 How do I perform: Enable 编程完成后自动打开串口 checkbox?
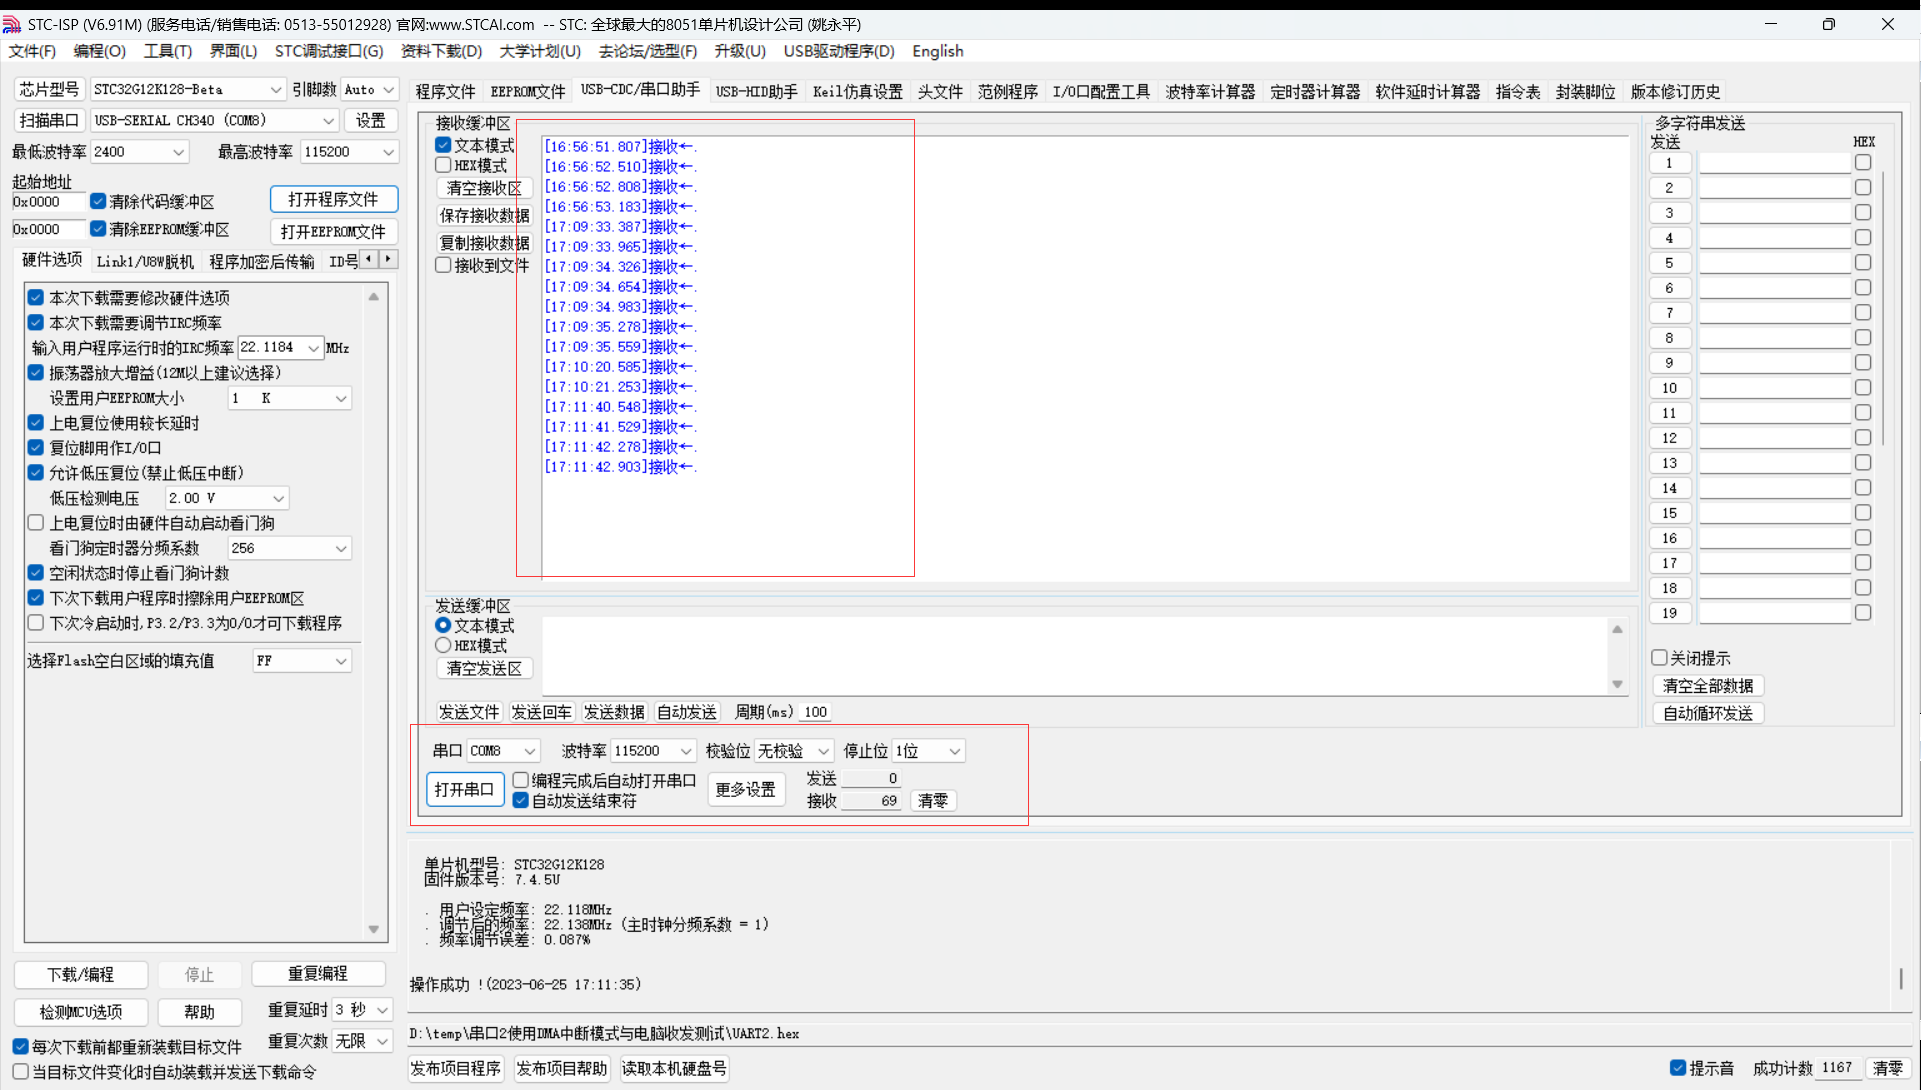click(x=521, y=780)
